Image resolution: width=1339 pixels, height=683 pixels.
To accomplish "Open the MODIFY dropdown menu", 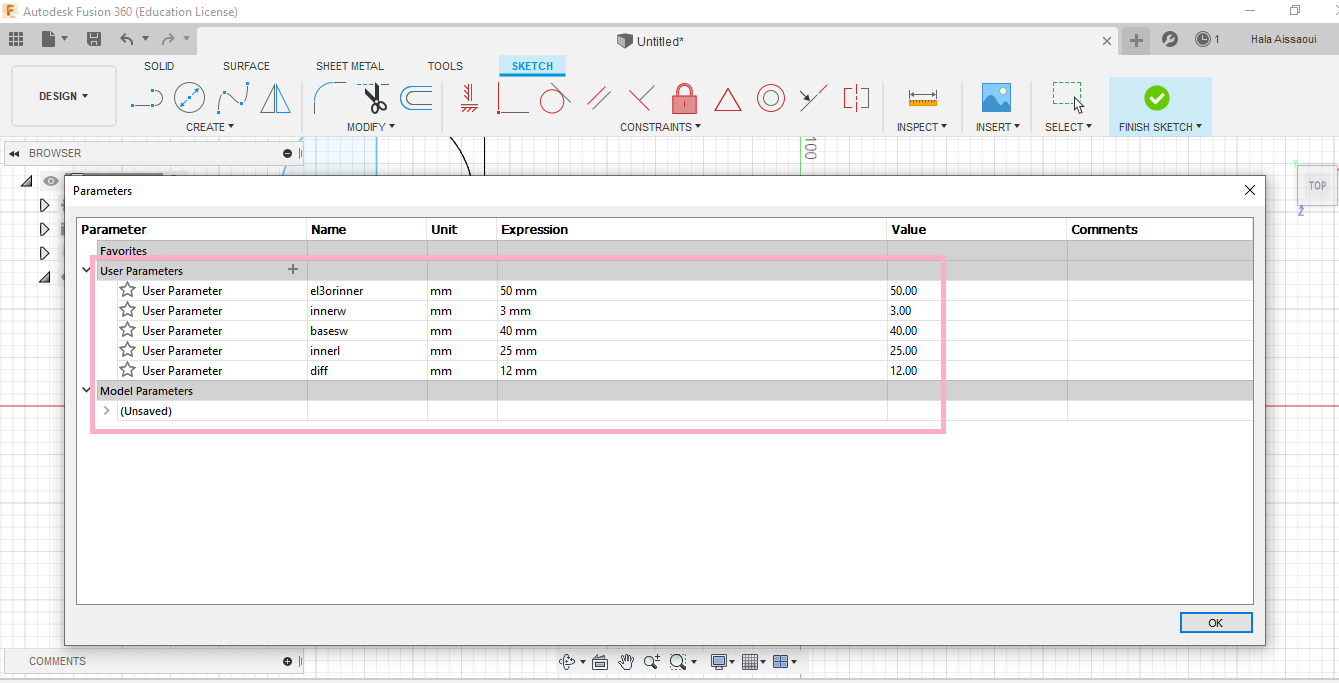I will click(x=371, y=127).
